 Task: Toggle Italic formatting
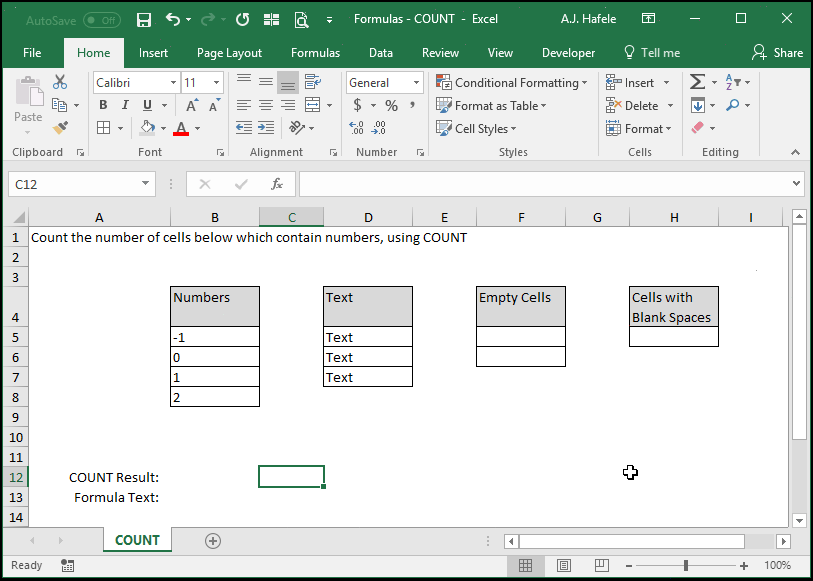[125, 105]
